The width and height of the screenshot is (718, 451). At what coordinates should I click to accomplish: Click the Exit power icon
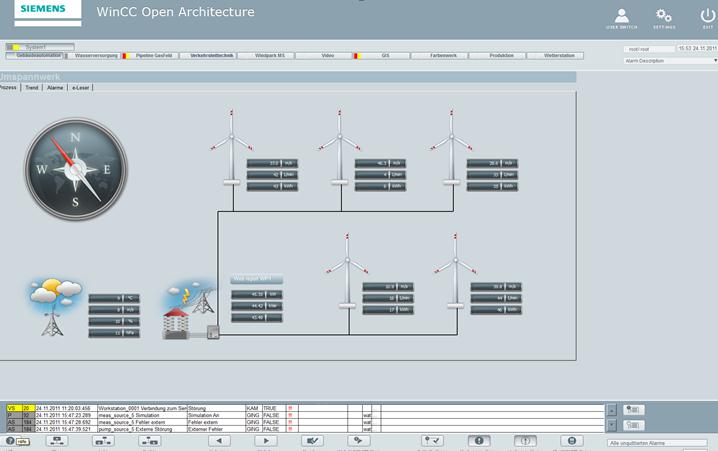click(708, 17)
